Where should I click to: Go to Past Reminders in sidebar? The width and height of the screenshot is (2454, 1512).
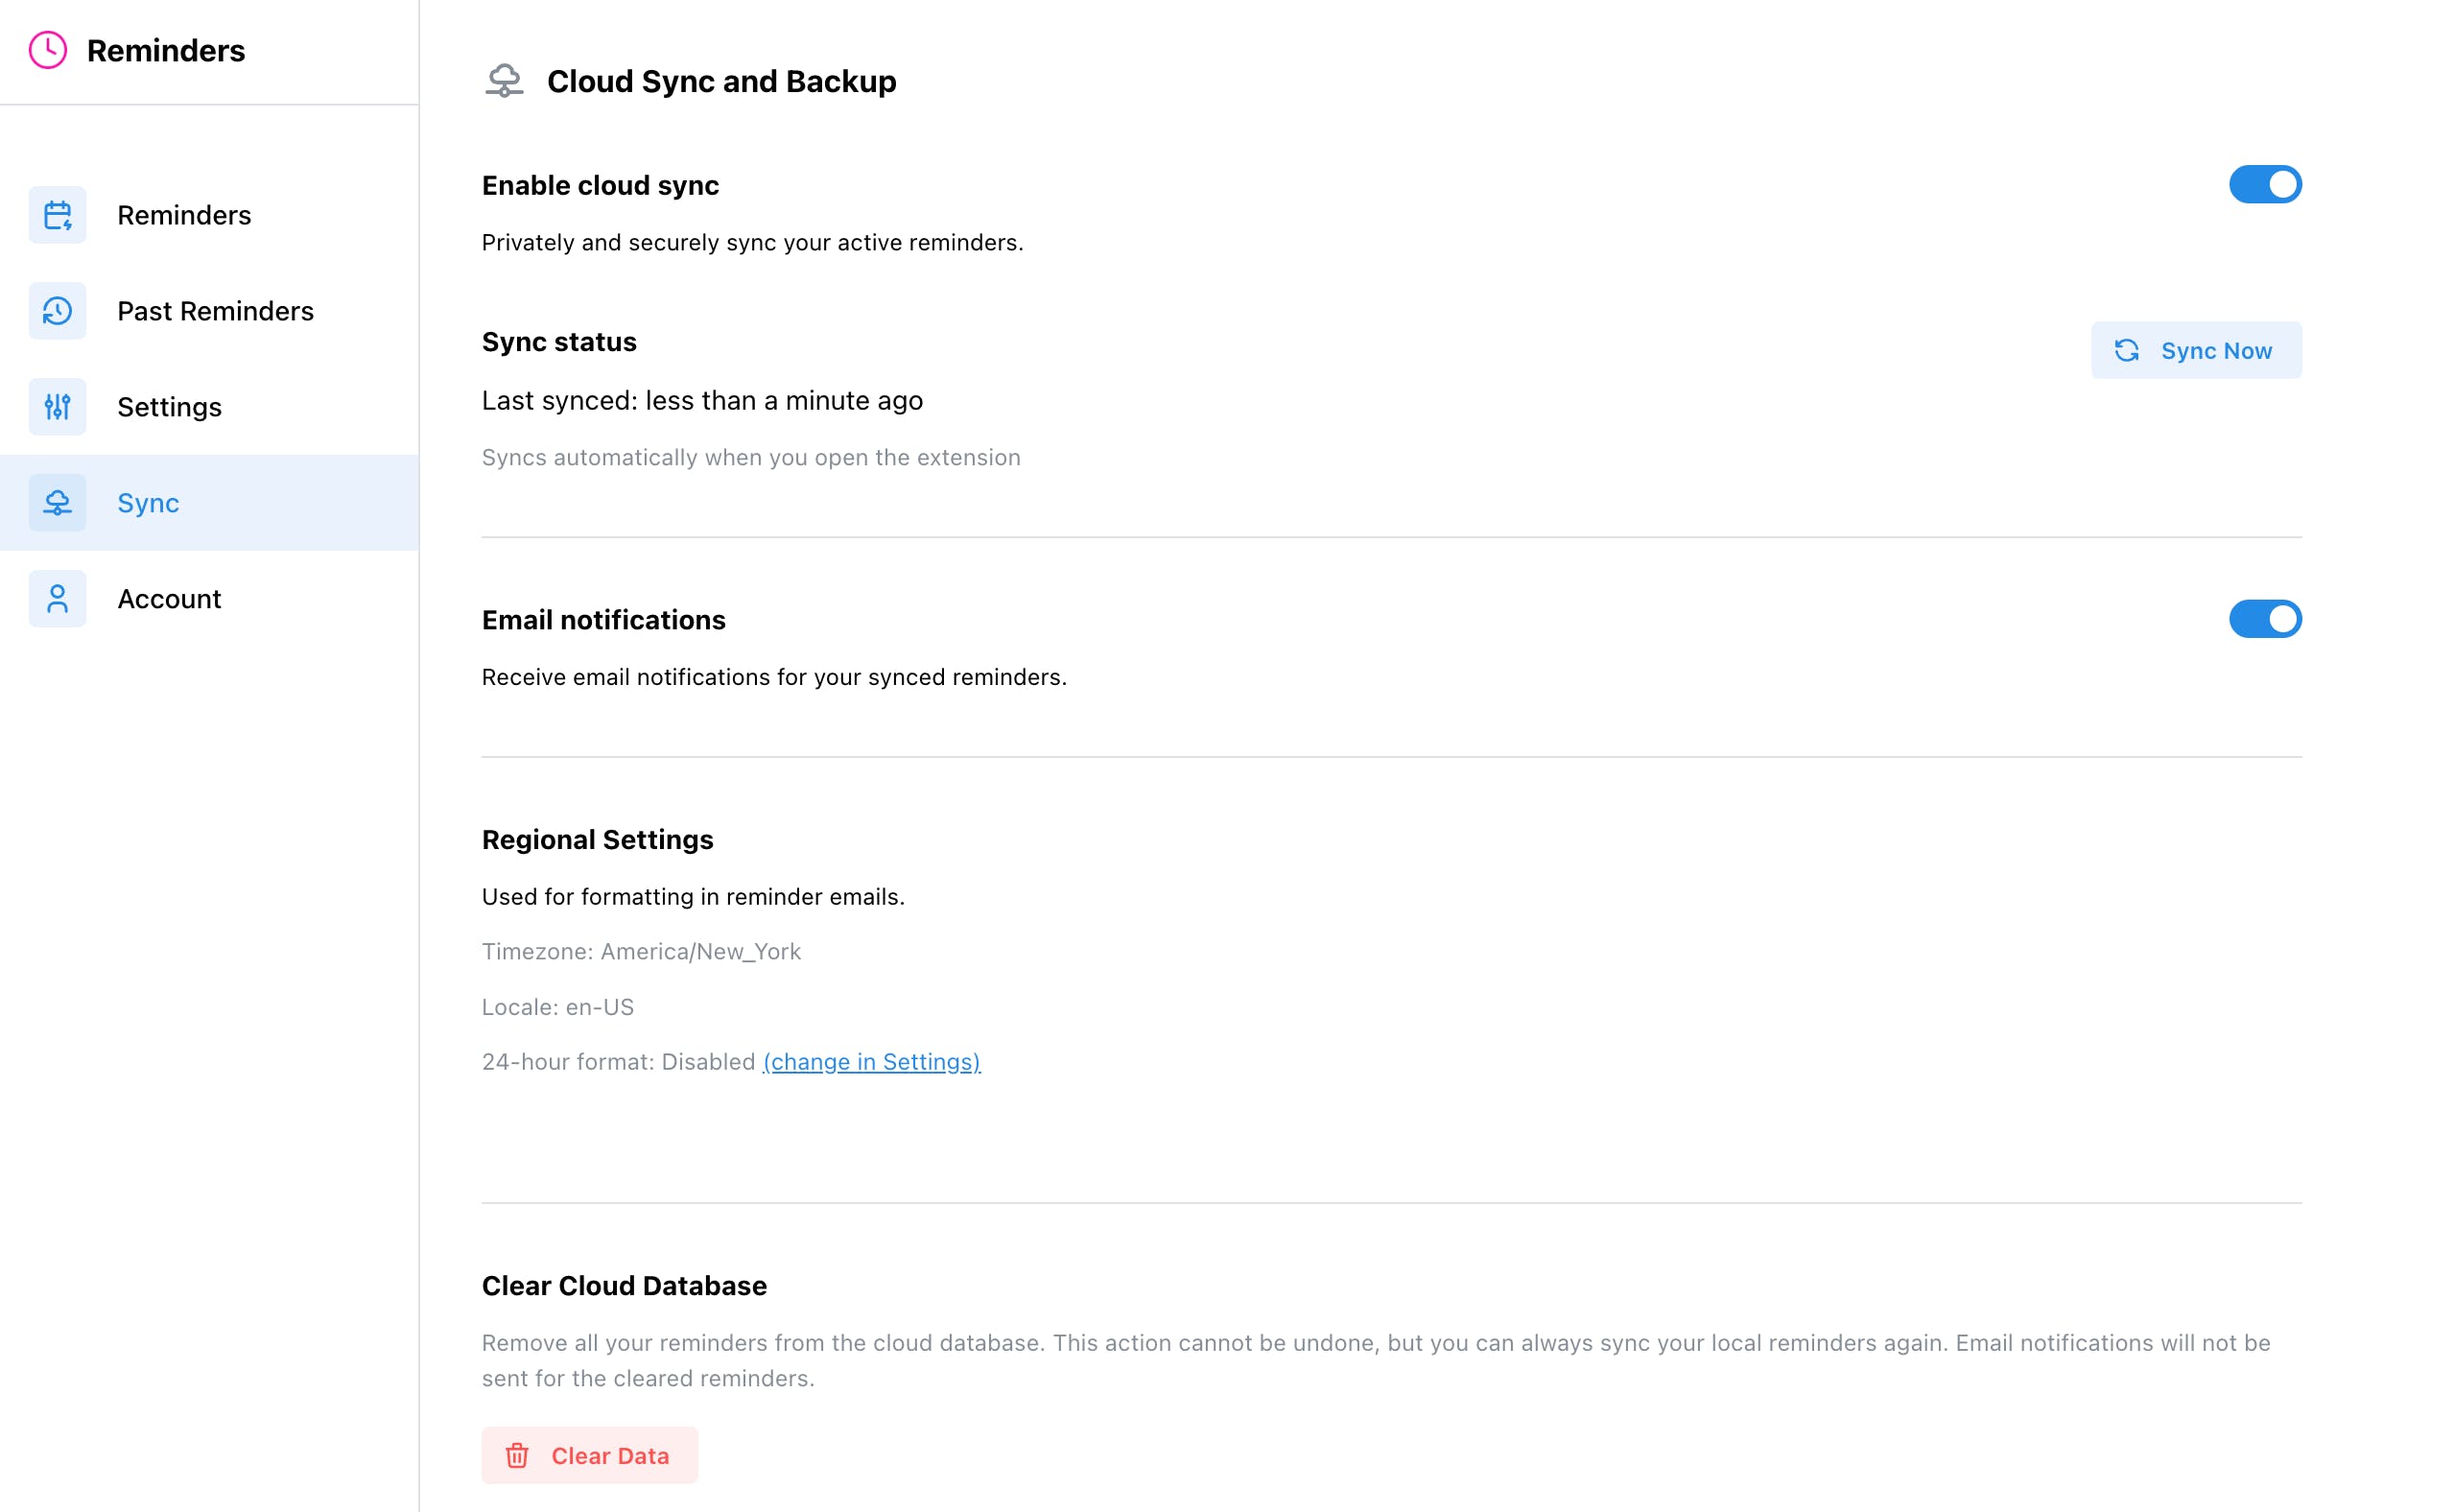(x=215, y=311)
